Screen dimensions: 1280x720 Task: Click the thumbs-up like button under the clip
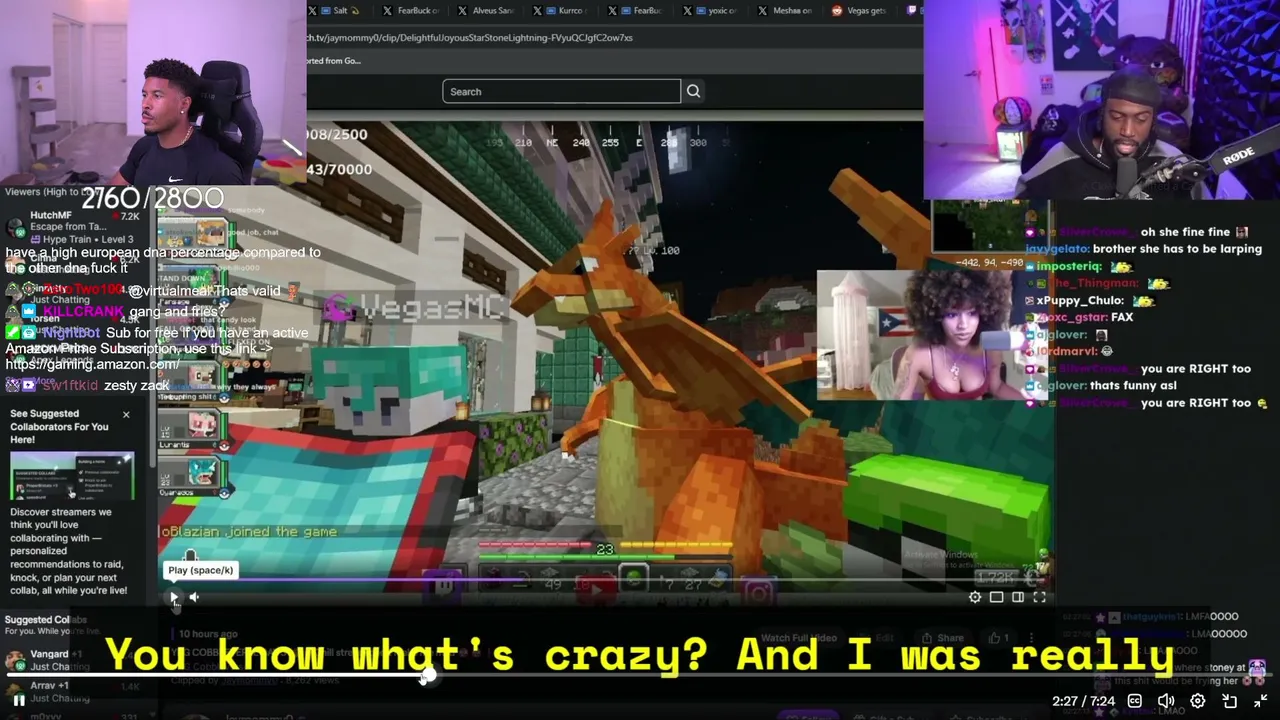999,638
